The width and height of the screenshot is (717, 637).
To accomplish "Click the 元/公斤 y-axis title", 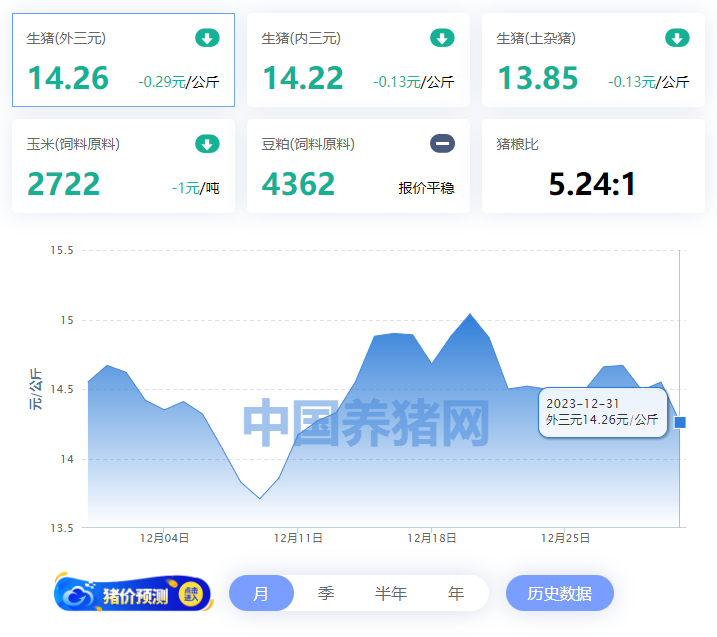I will click(x=36, y=389).
